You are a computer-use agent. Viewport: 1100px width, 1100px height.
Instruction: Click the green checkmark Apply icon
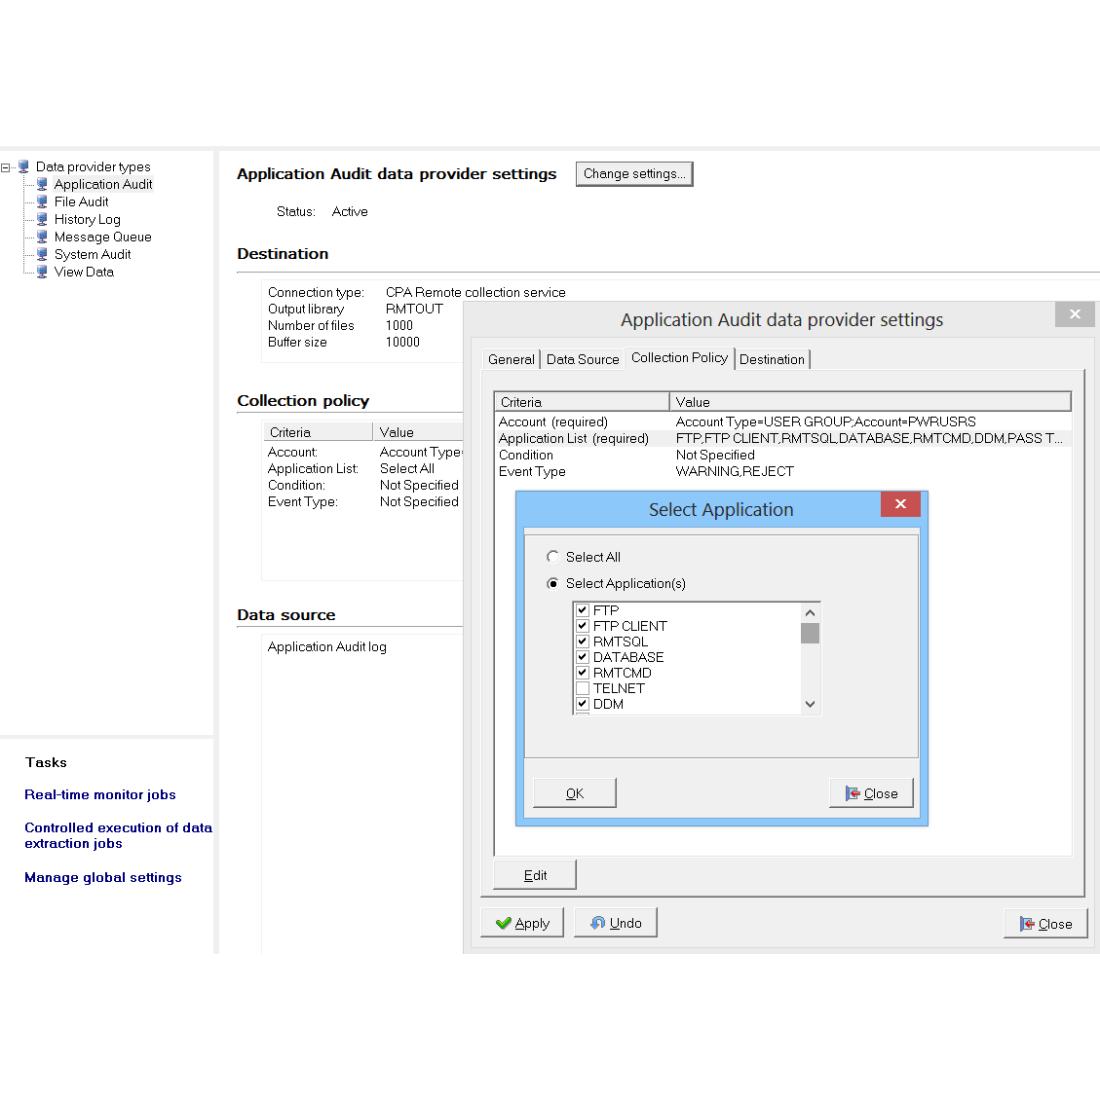503,923
